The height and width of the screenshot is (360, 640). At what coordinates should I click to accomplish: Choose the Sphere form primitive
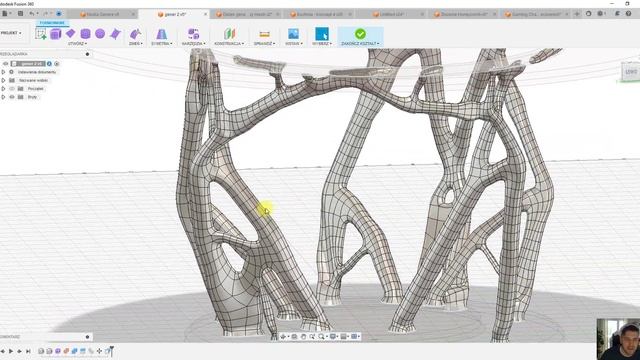pos(100,33)
